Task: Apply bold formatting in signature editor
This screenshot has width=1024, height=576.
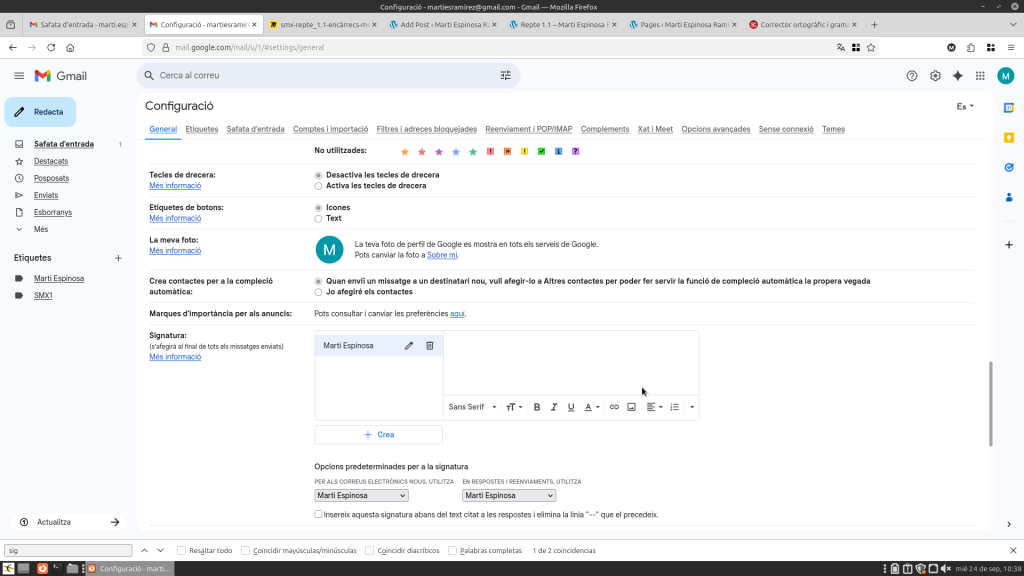Action: 537,407
